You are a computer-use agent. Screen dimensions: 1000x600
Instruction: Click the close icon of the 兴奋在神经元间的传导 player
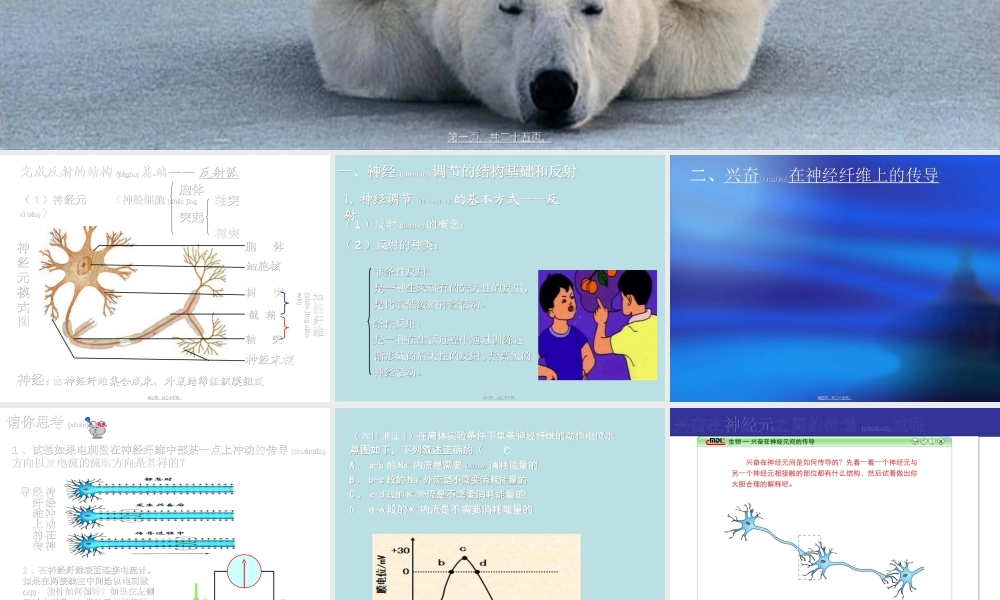940,441
